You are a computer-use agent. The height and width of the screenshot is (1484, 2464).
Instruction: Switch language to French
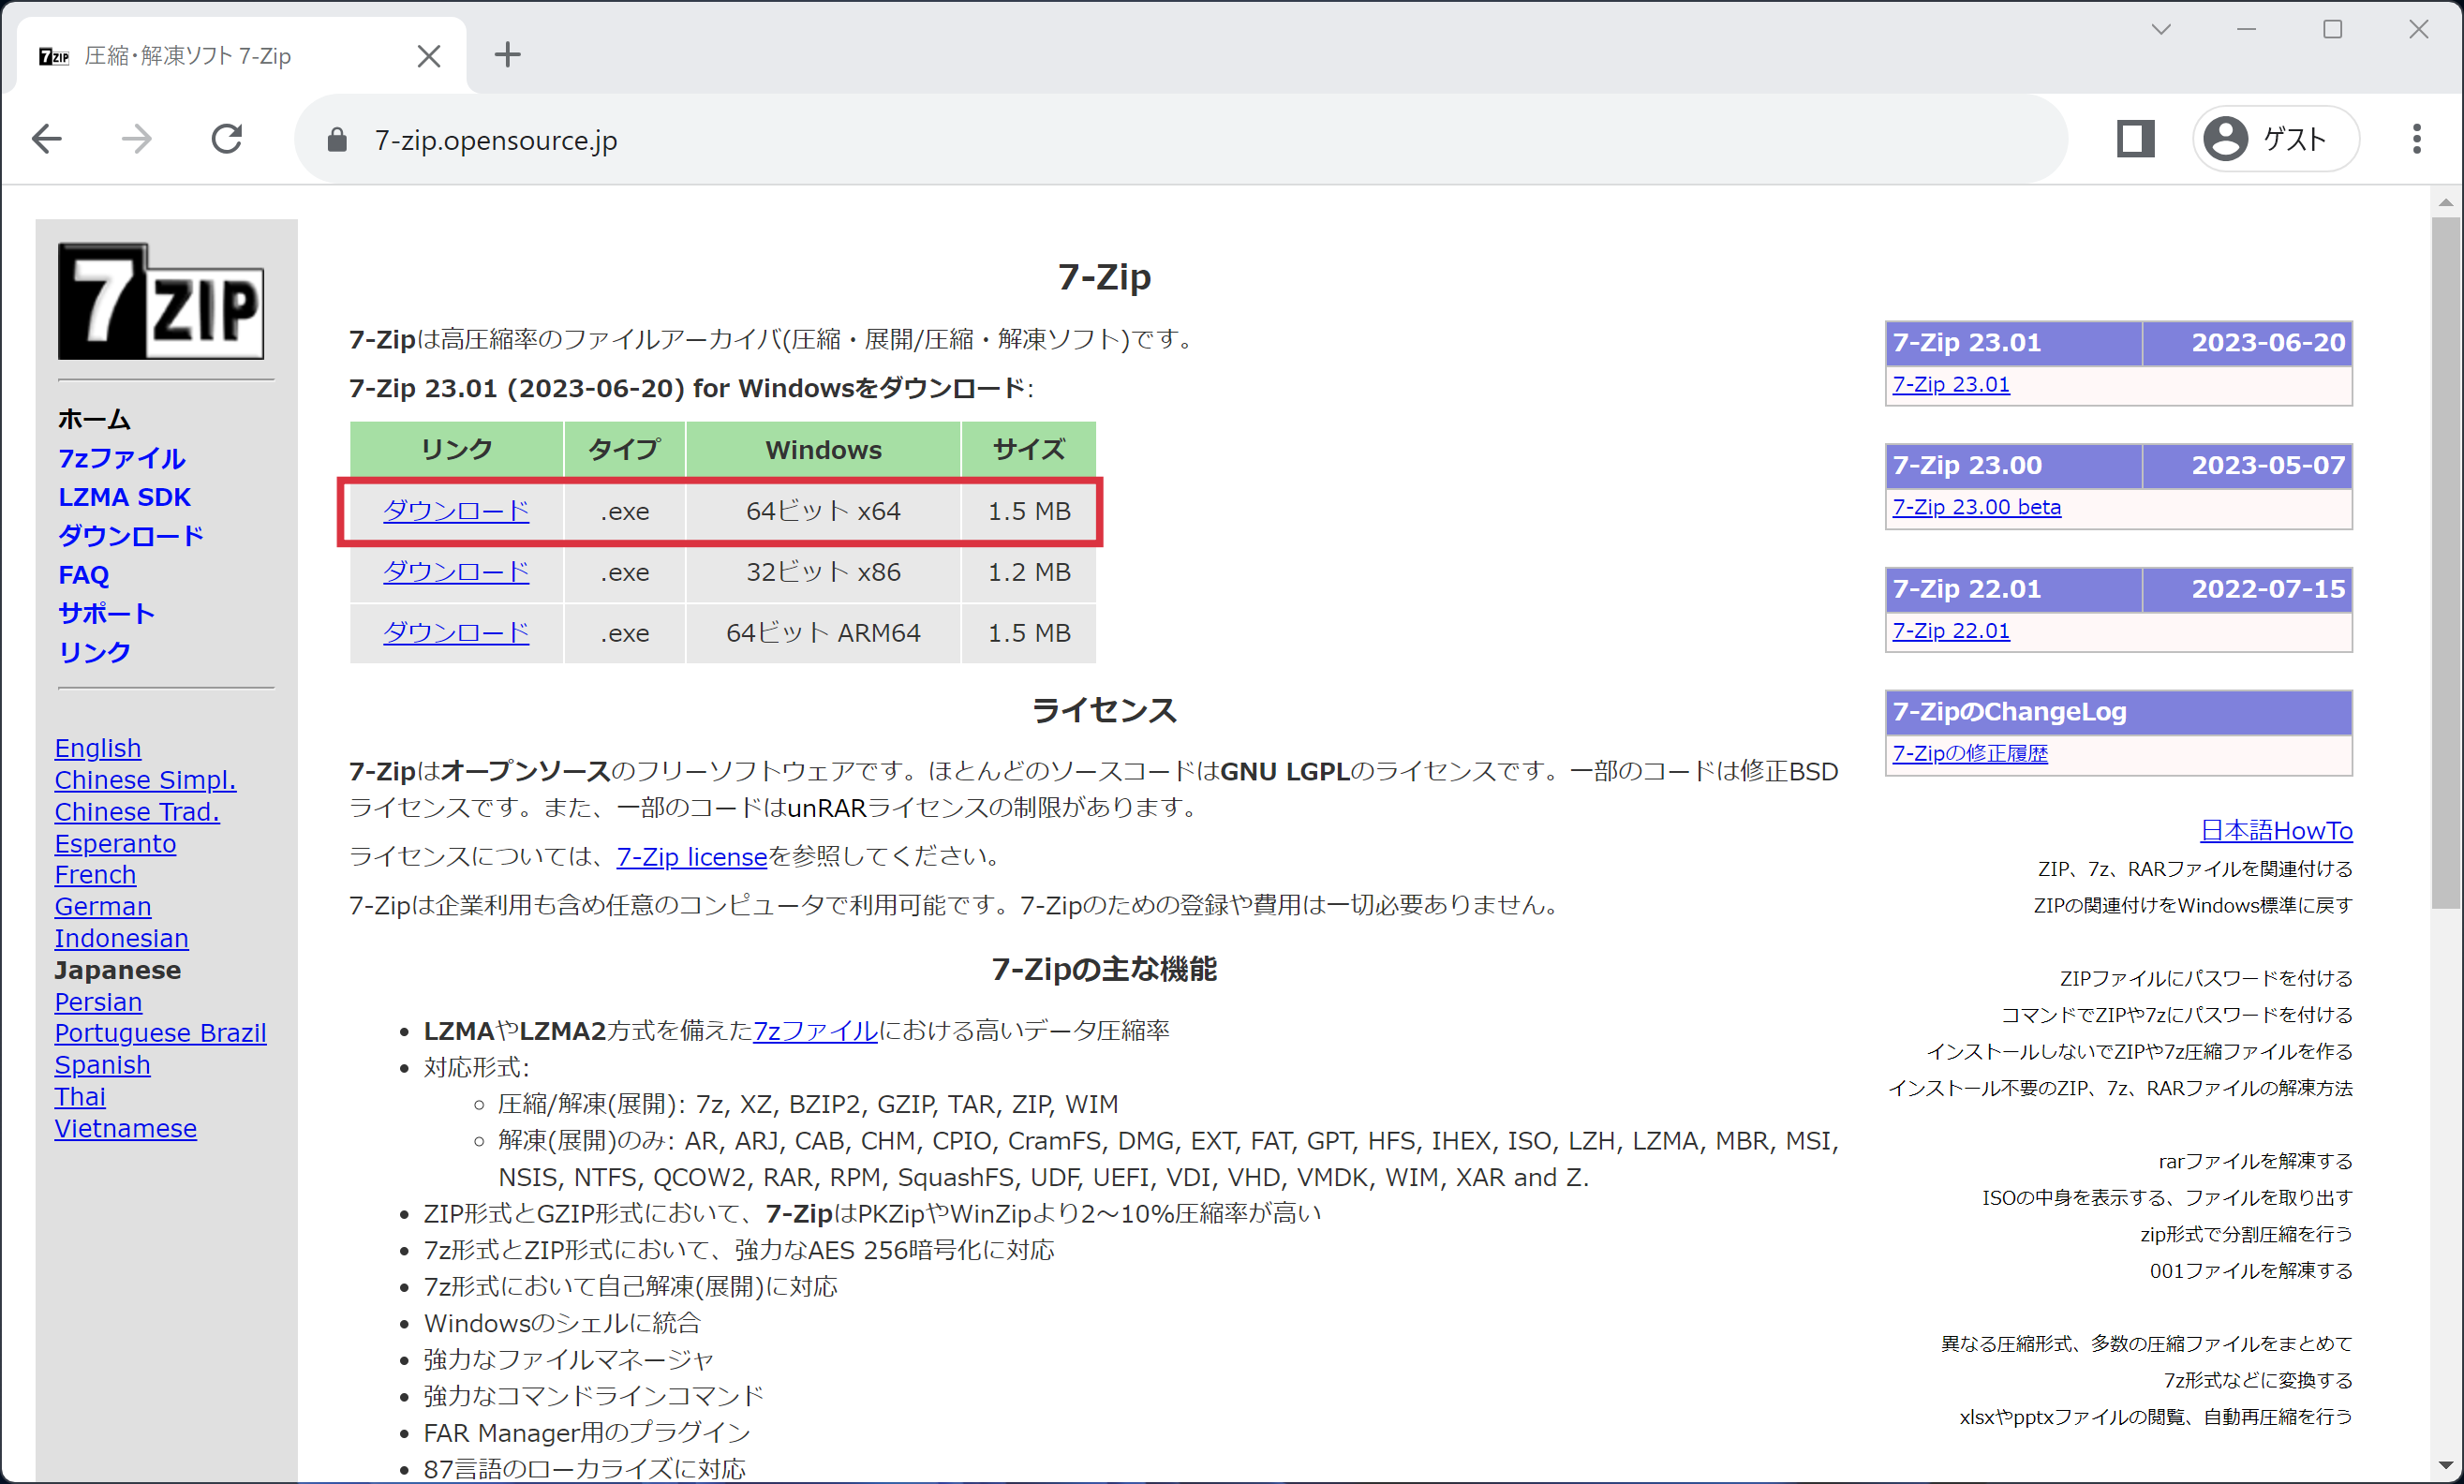(x=95, y=875)
